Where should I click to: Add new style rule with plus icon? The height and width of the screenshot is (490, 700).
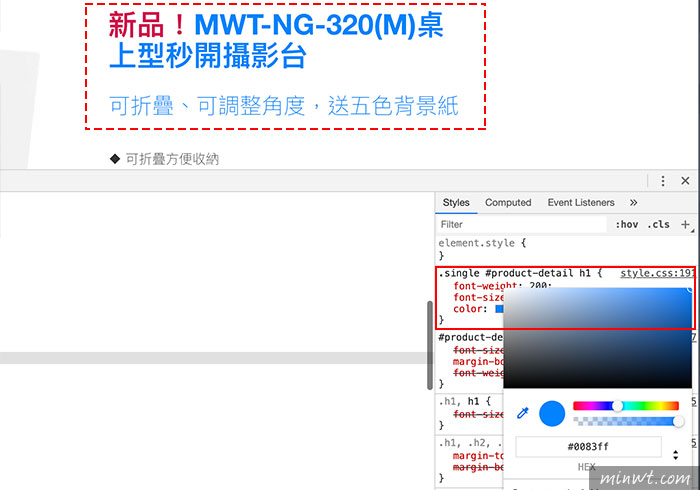685,224
